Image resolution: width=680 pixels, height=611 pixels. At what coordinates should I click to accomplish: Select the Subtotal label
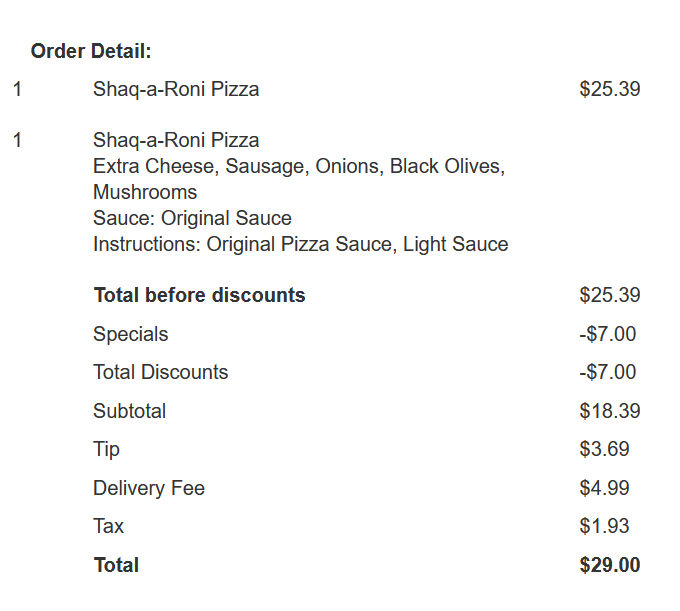pyautogui.click(x=129, y=411)
